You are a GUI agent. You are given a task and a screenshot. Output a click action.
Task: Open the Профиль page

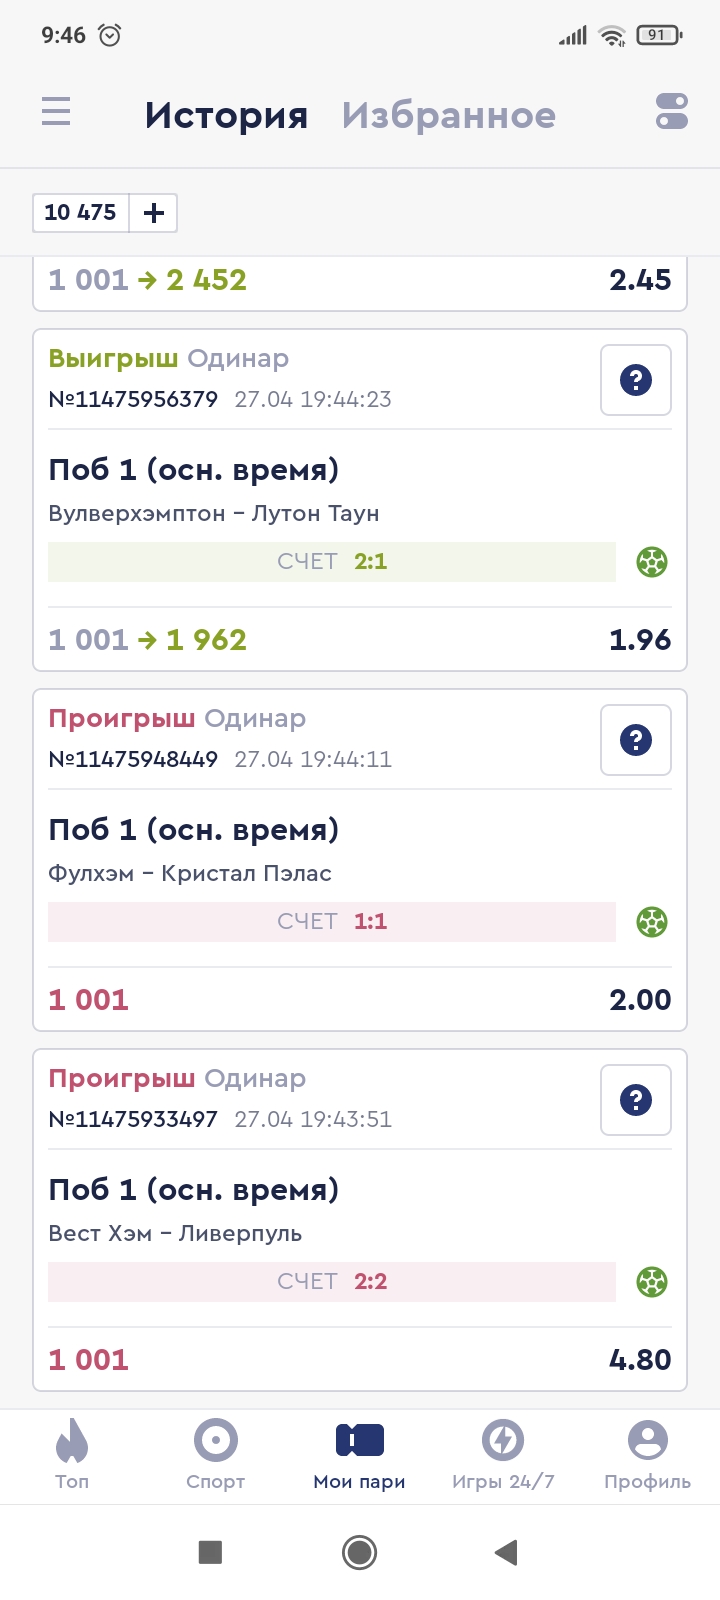pos(647,1455)
